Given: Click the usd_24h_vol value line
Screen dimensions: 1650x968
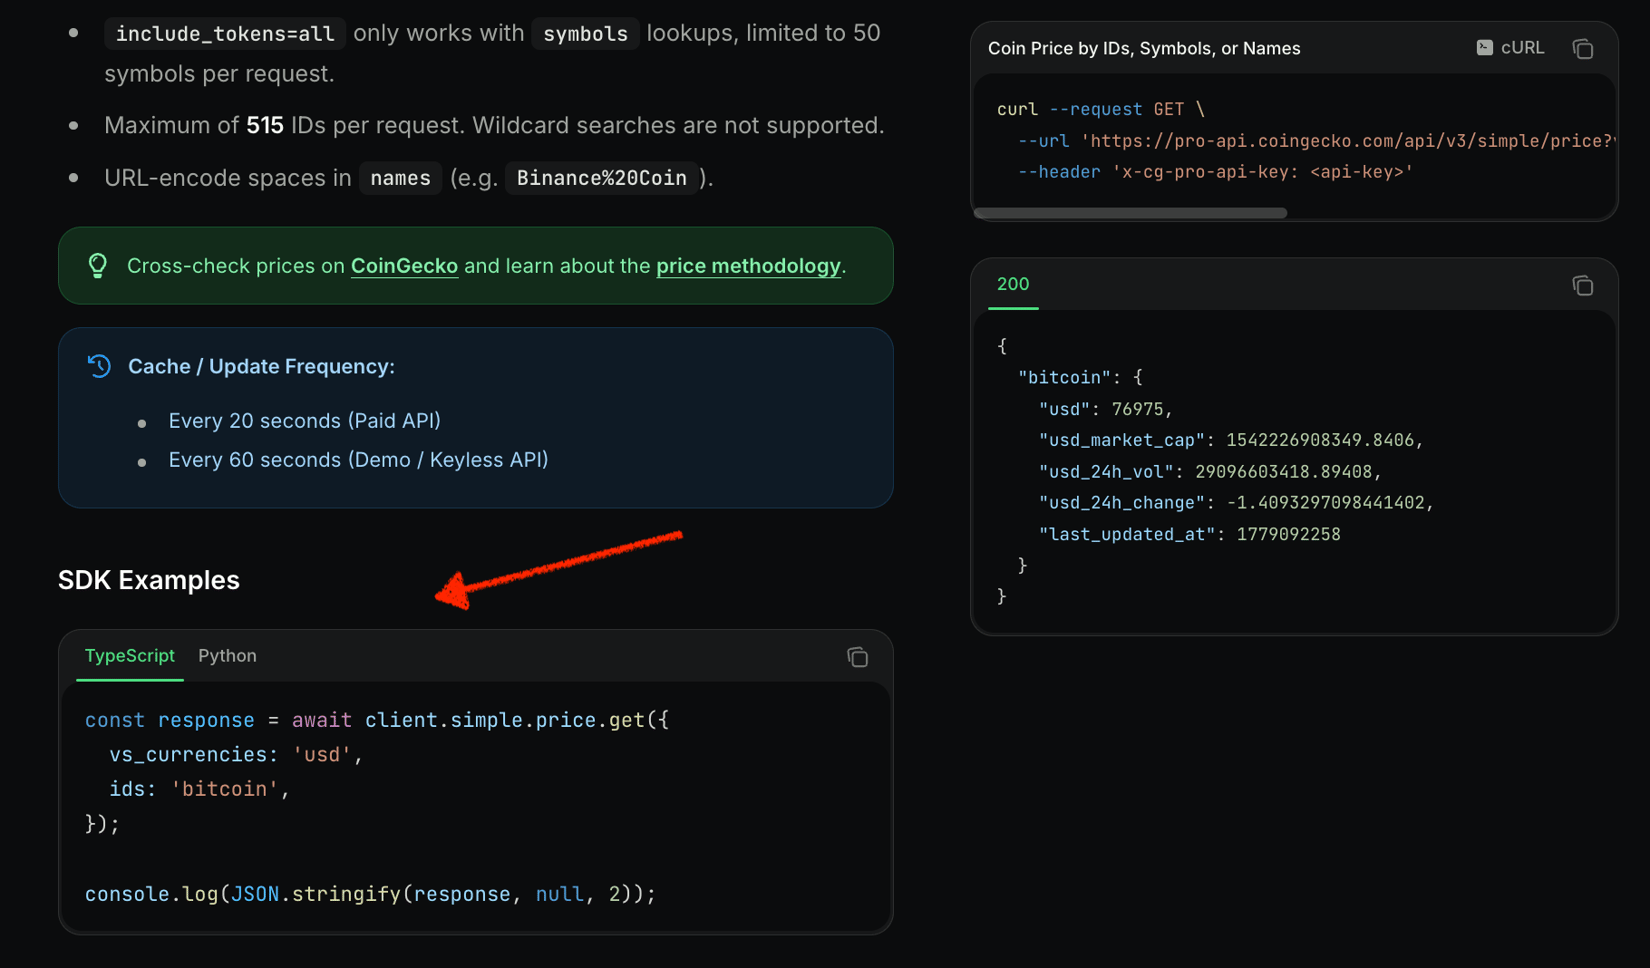Looking at the screenshot, I should [x=1210, y=471].
